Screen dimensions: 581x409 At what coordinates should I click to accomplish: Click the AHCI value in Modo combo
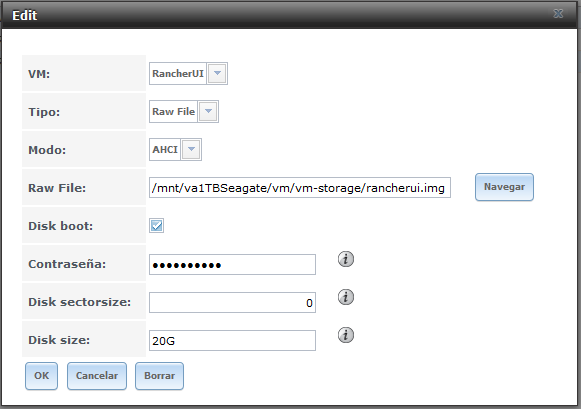coord(165,149)
